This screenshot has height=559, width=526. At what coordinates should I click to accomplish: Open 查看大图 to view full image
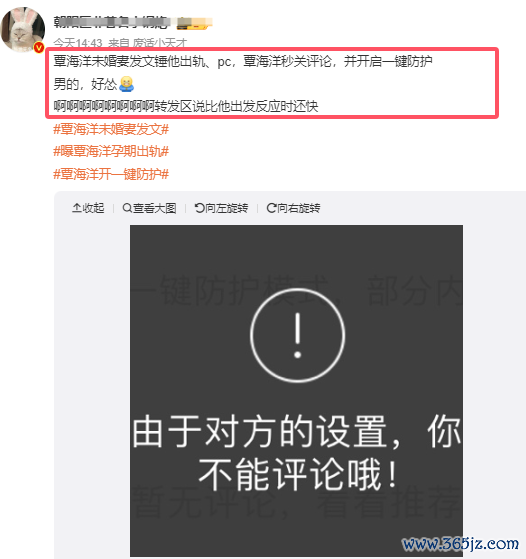[x=149, y=208]
